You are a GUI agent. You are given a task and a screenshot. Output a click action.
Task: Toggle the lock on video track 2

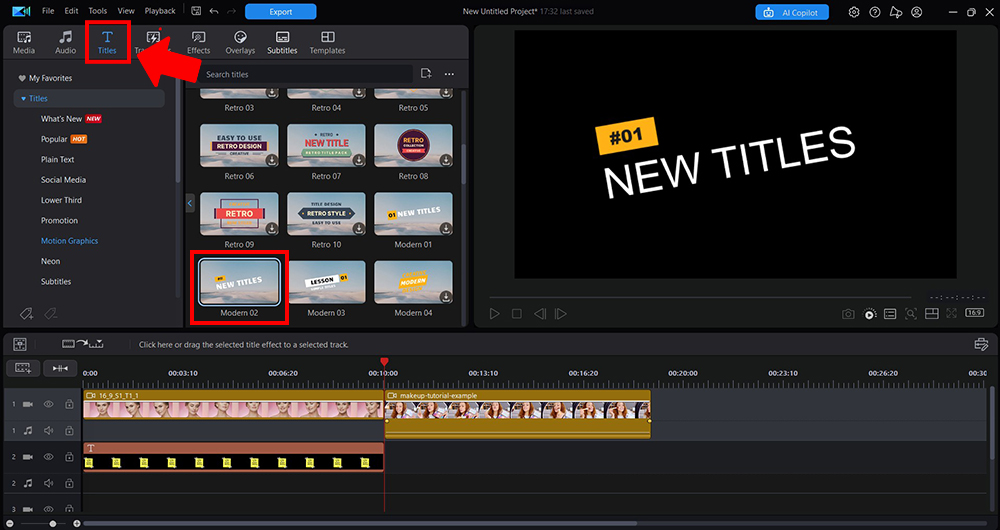click(69, 456)
